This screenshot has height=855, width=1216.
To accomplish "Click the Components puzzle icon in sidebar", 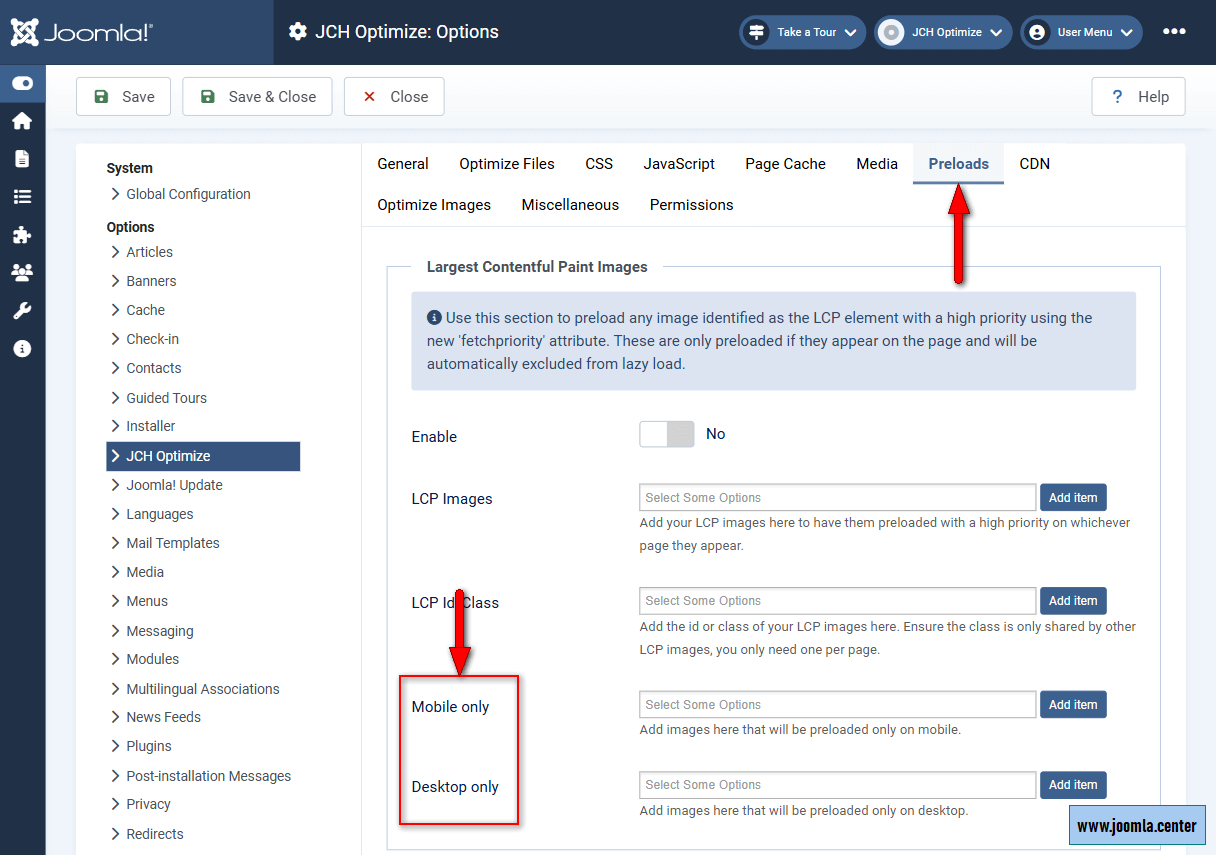I will (22, 235).
